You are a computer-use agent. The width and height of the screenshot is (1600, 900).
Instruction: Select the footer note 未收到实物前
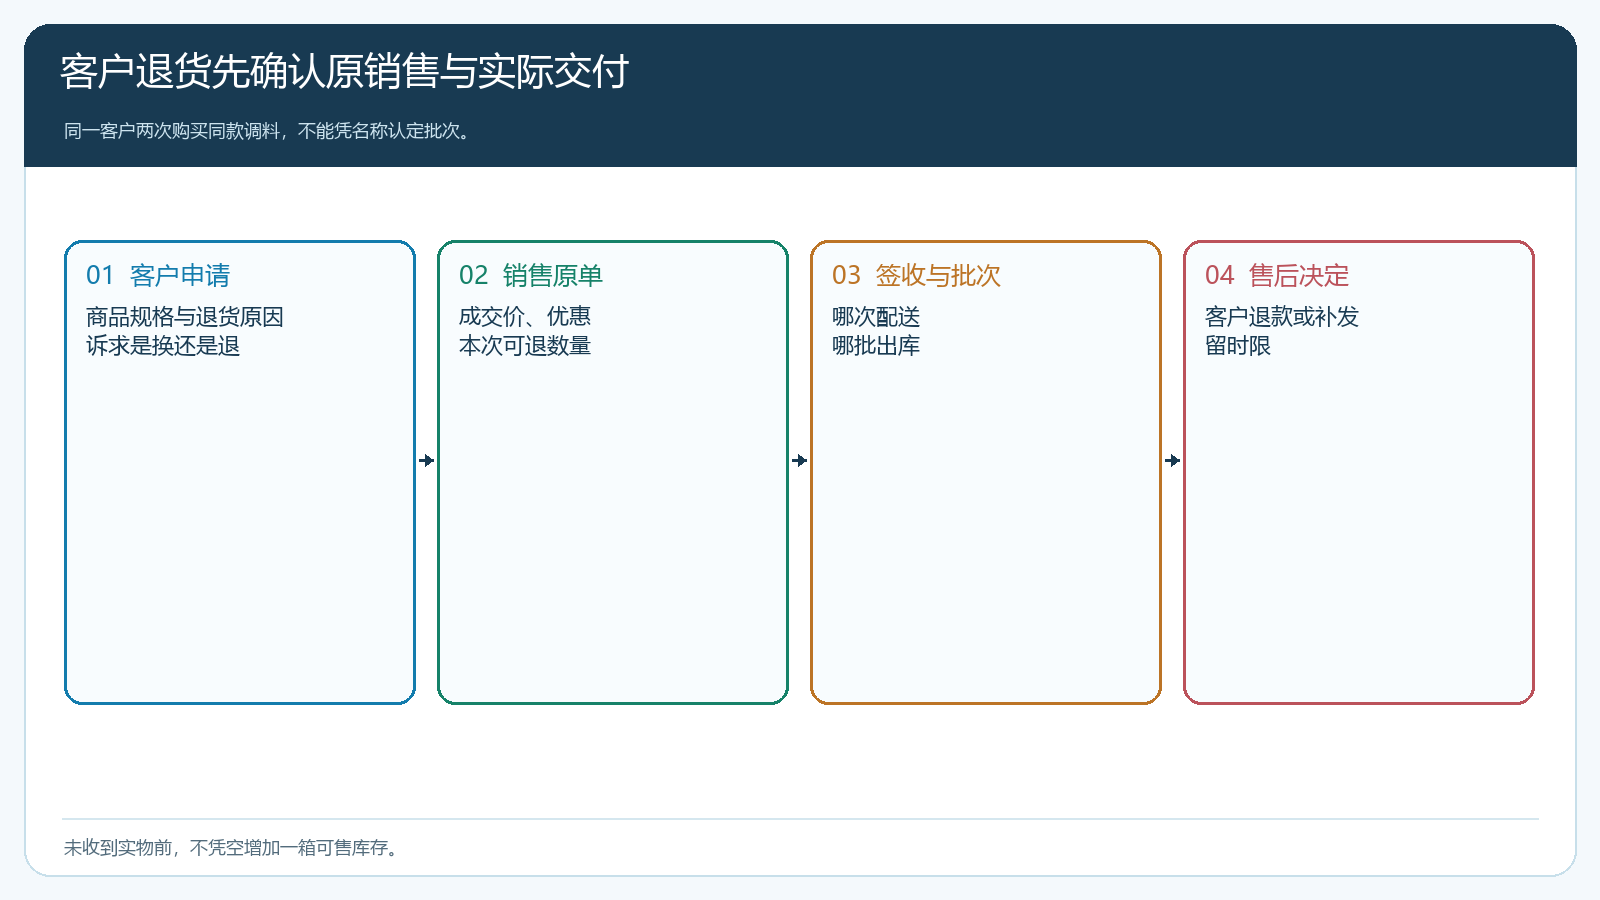click(x=118, y=848)
